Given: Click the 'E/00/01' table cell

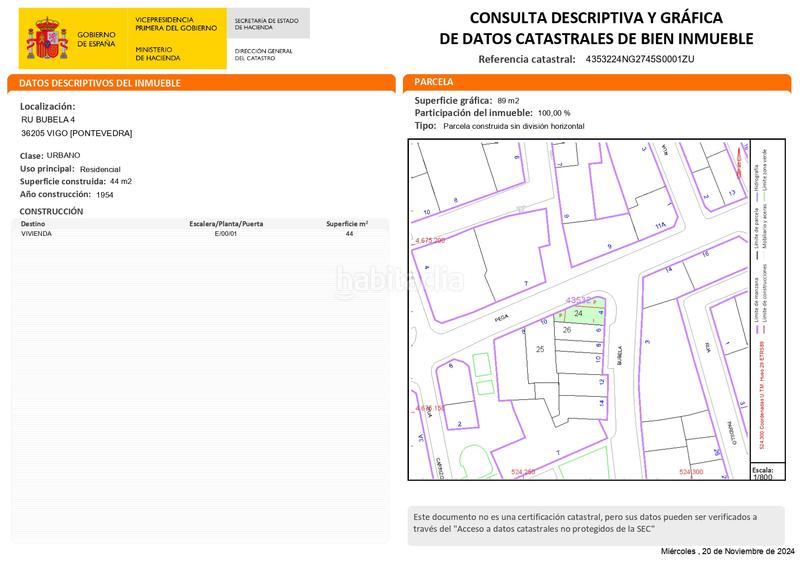Looking at the screenshot, I should [x=226, y=233].
